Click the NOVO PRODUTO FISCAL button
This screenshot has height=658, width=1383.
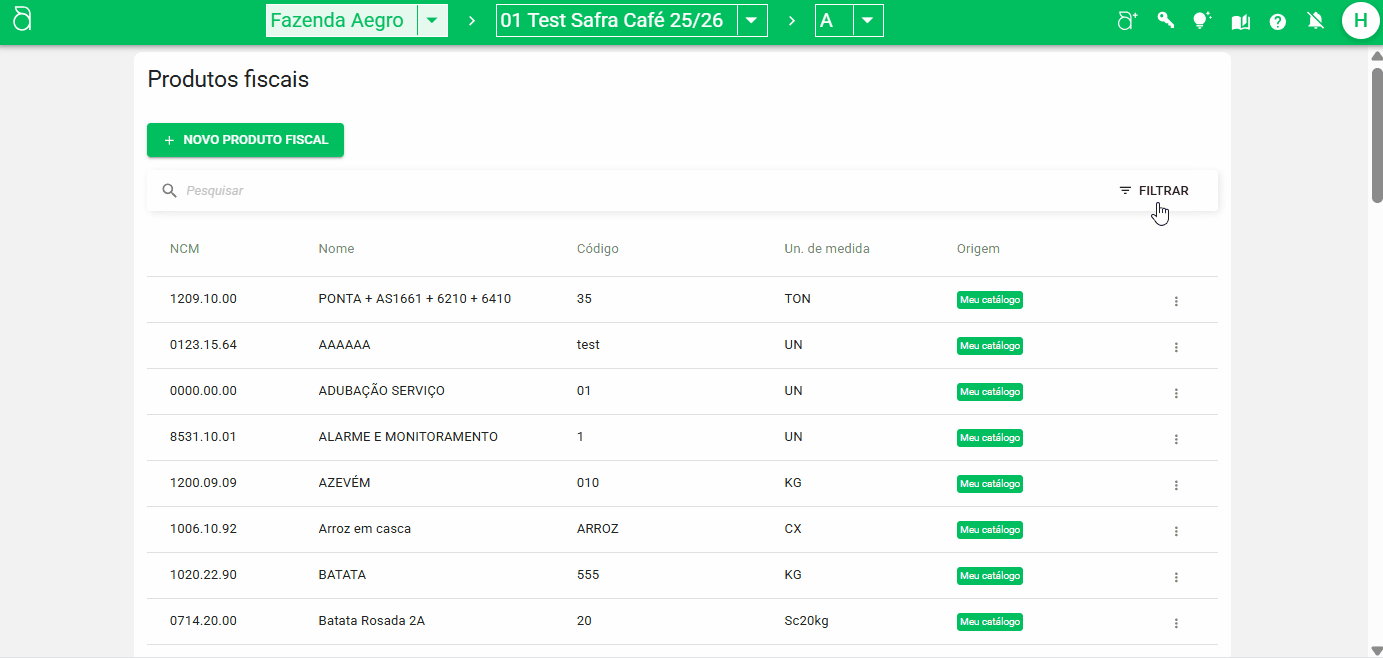click(245, 140)
